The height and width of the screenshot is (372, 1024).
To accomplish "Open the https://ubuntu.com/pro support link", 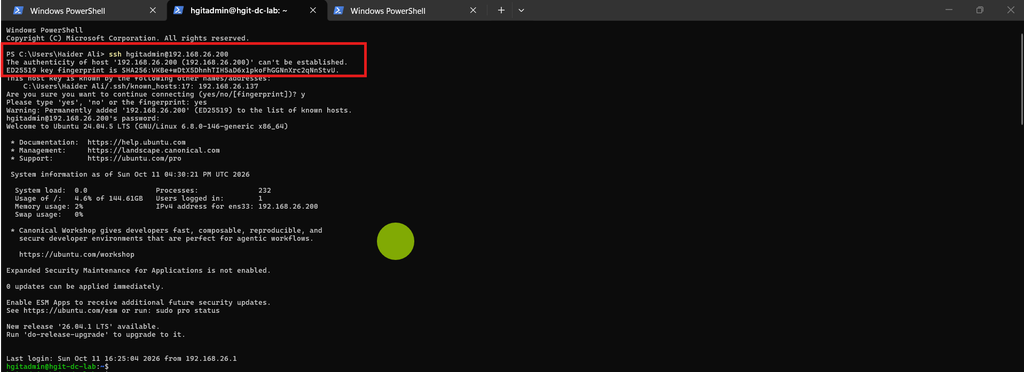I will pos(135,158).
